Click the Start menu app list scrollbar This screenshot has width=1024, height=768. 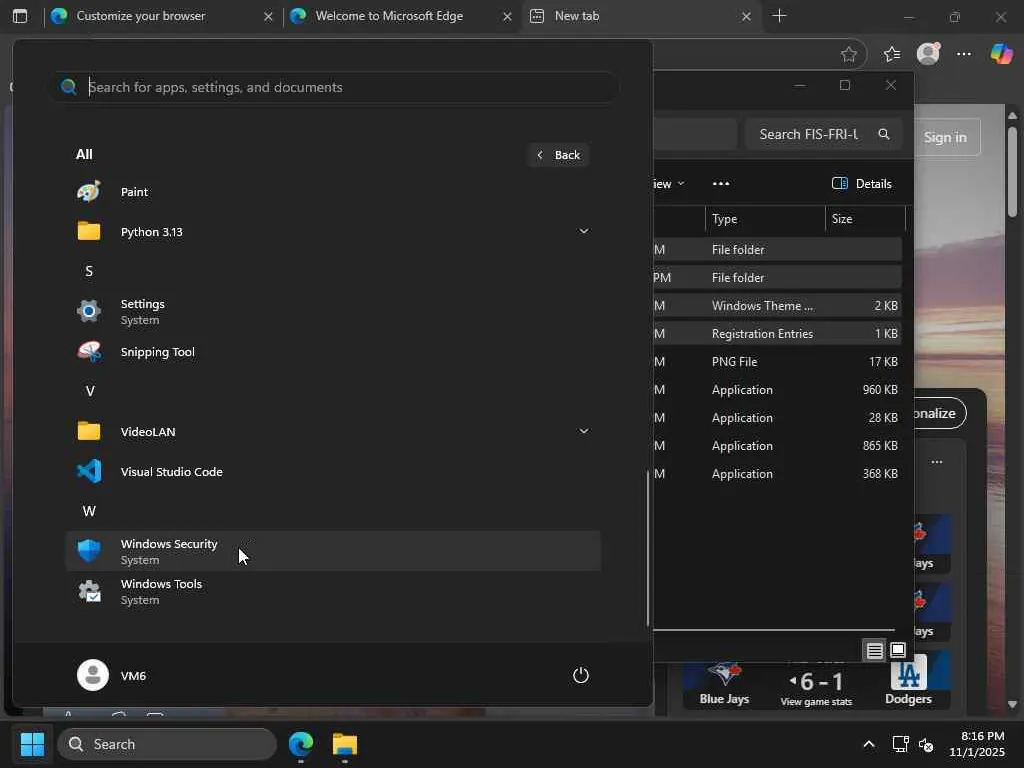point(648,547)
